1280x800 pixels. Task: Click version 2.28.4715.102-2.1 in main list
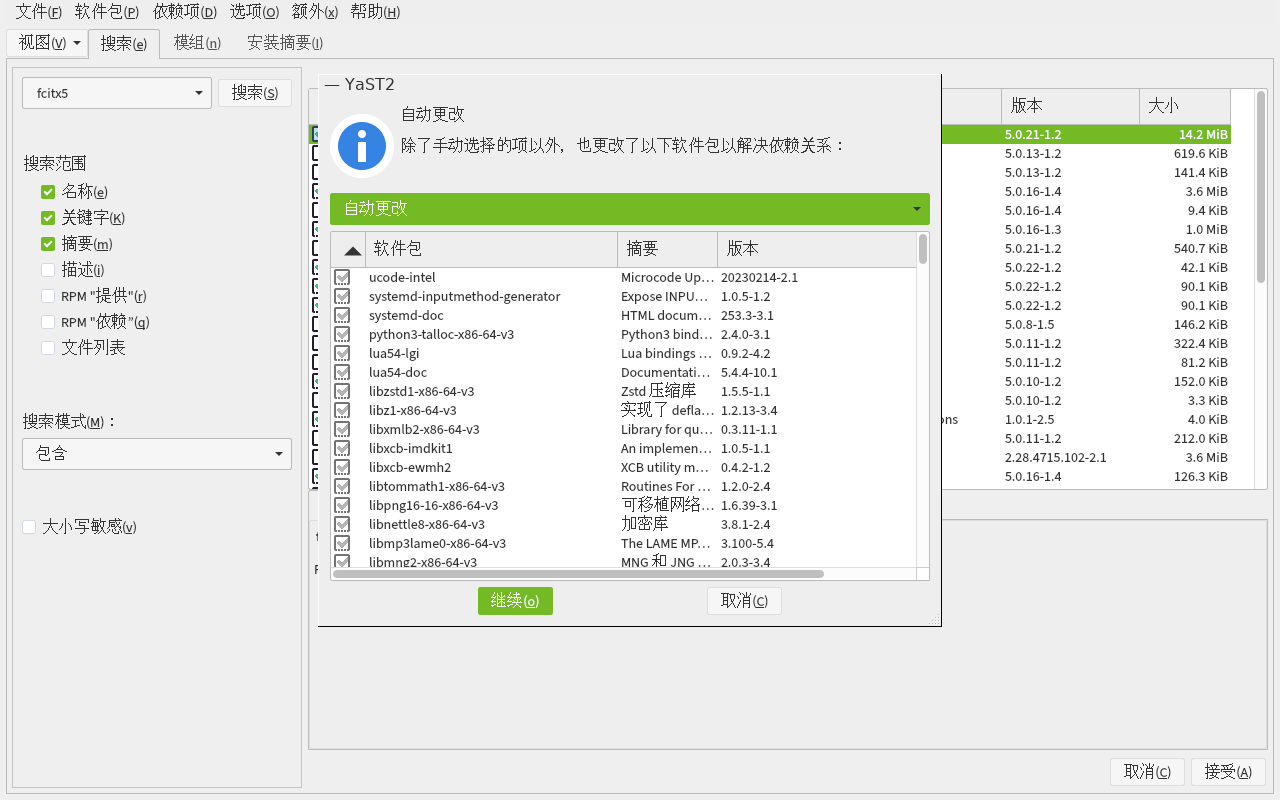(x=1055, y=458)
